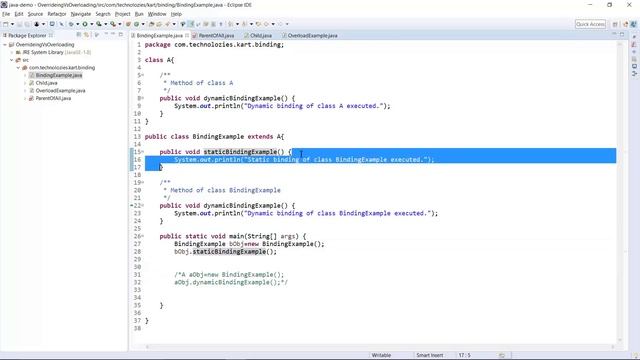The image size is (640, 360).
Task: Open the Project menu
Action: [122, 14]
